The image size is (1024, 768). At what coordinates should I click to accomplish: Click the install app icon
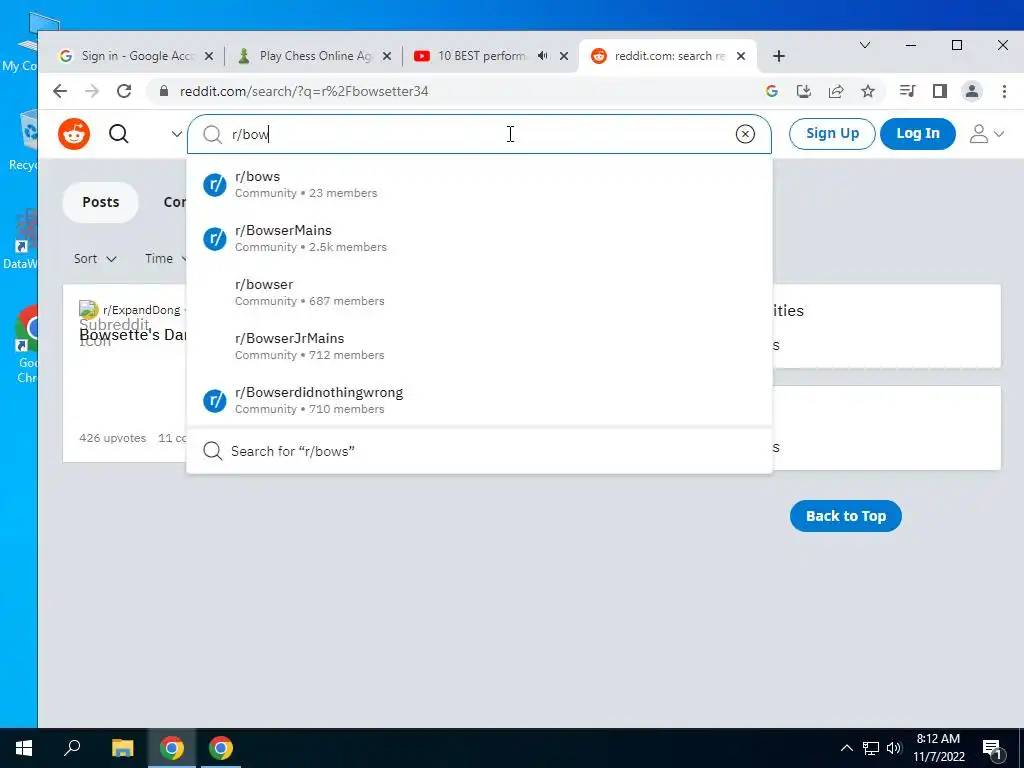point(804,91)
